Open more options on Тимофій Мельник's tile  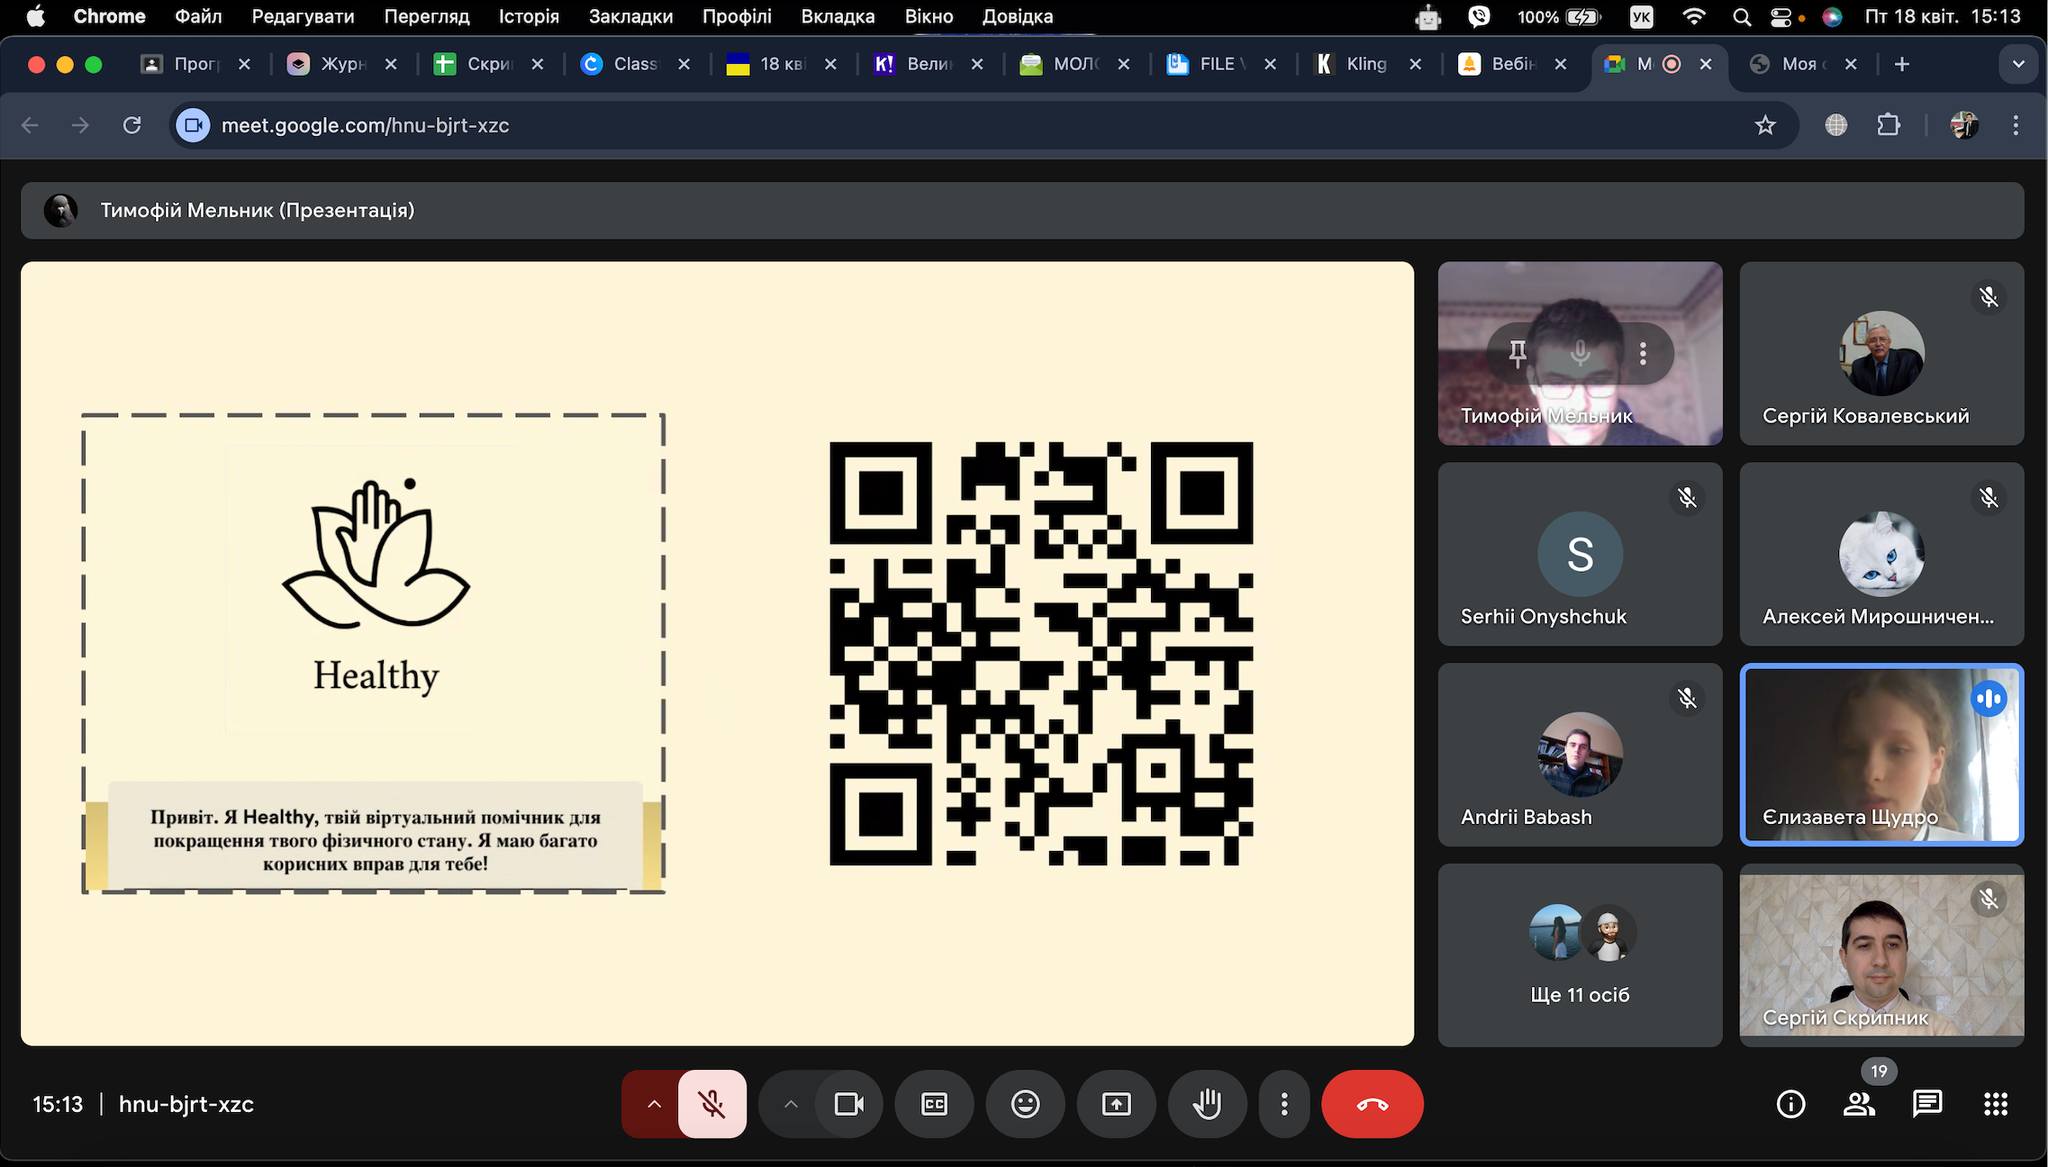1642,353
